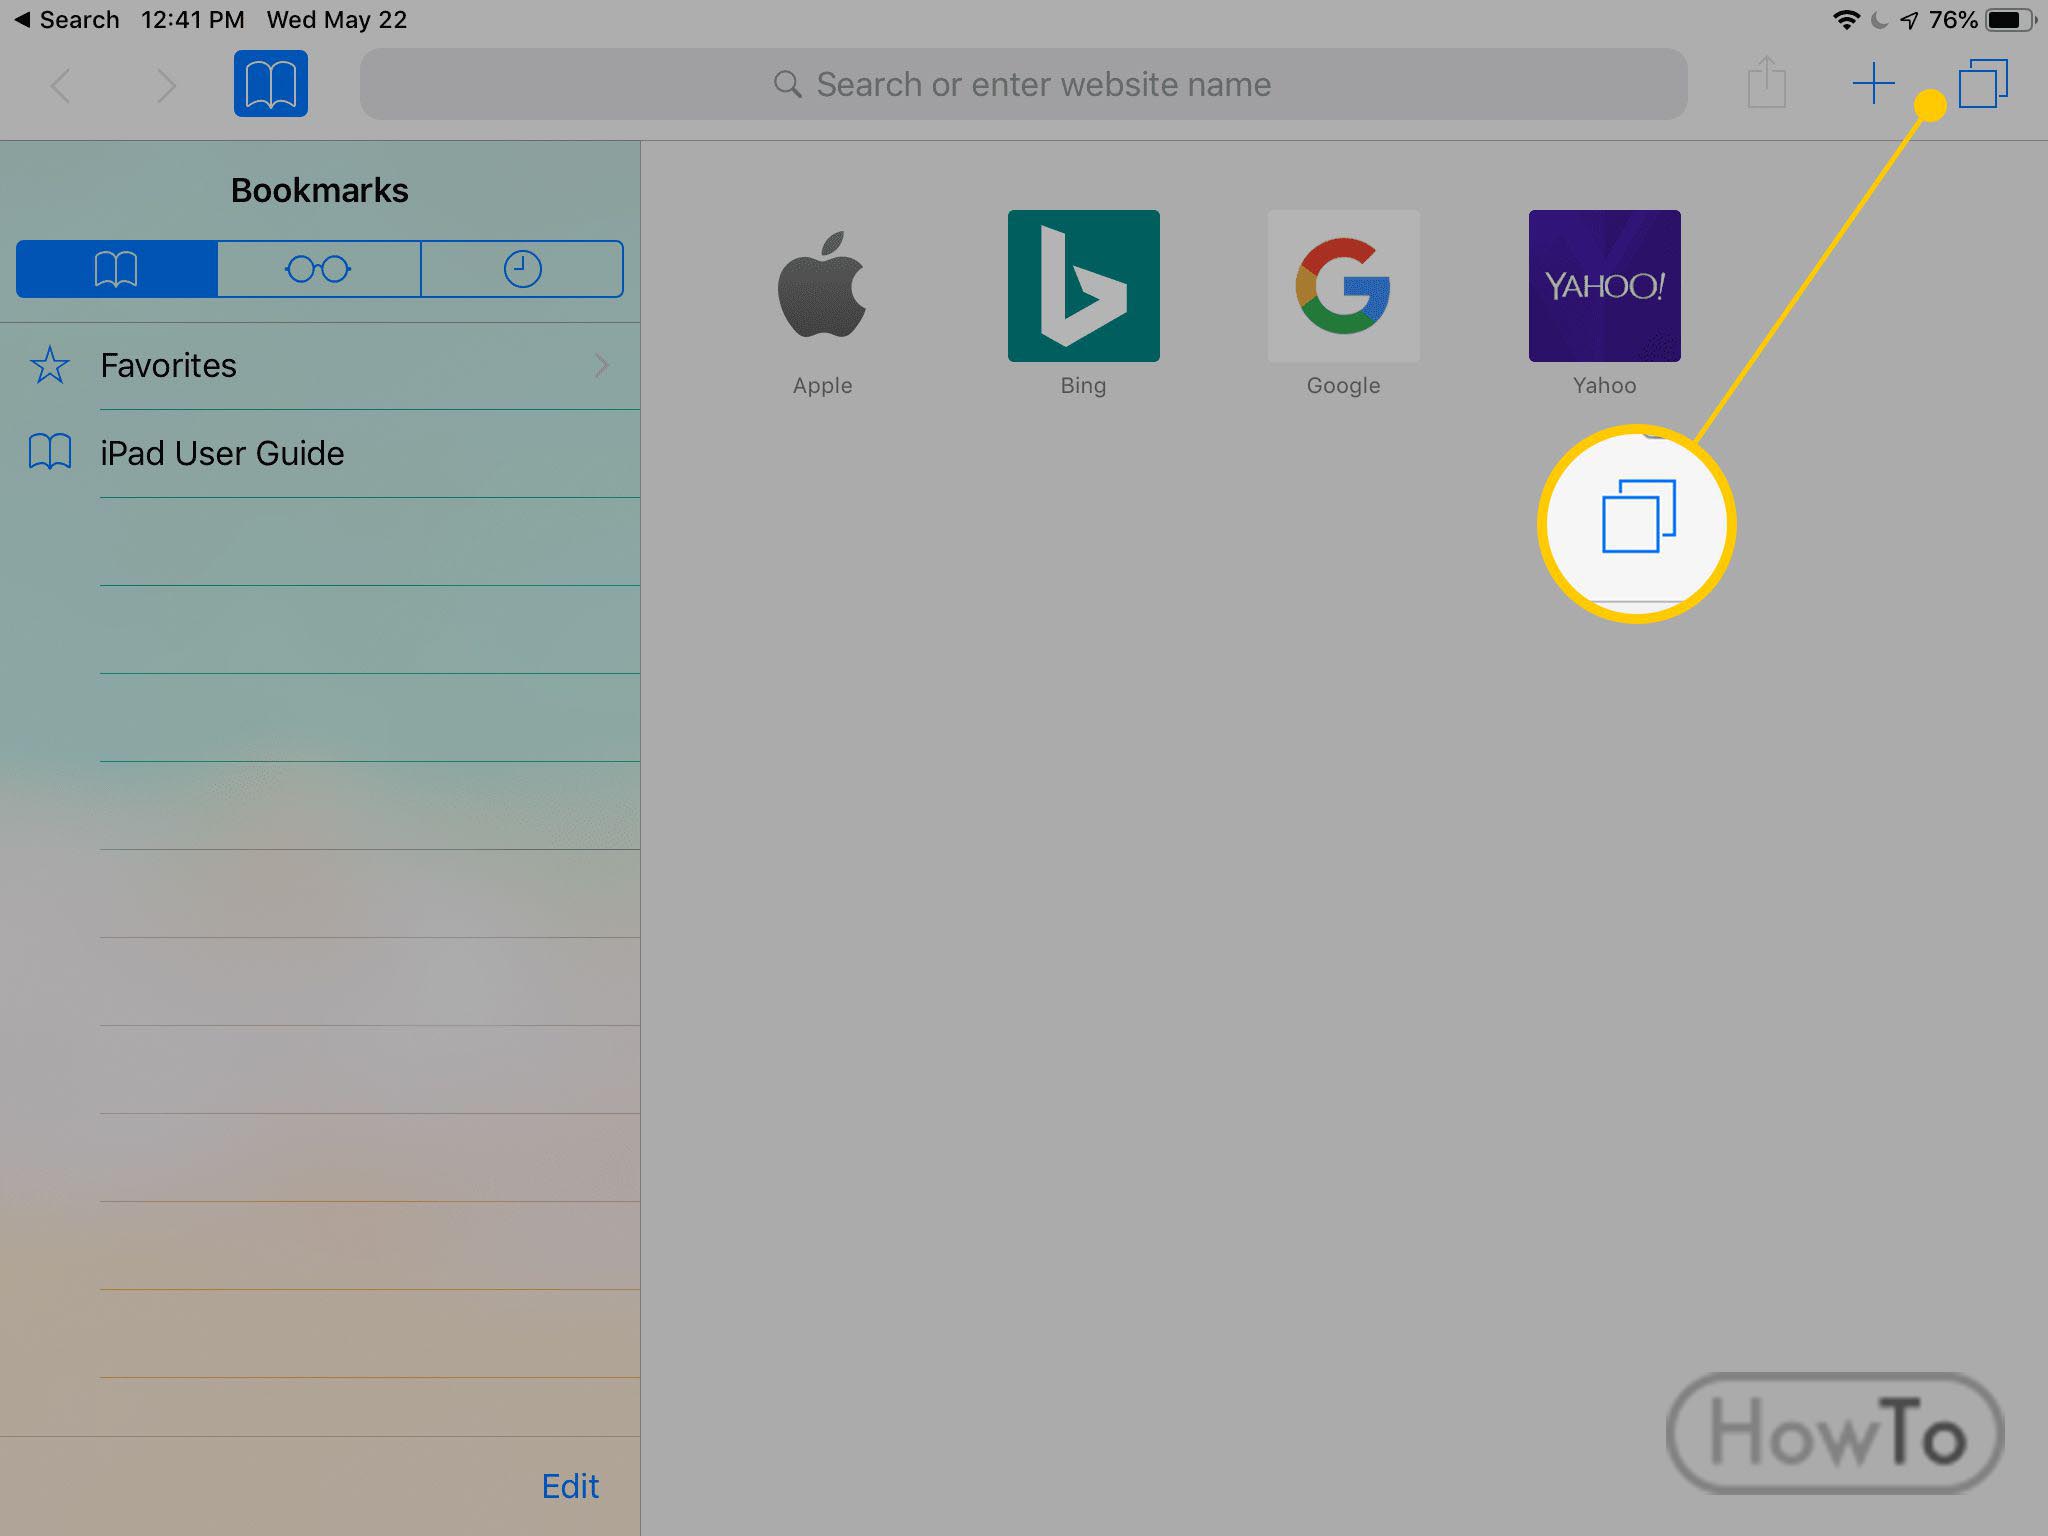2048x1536 pixels.
Task: Select the Reading List icon
Action: click(318, 268)
